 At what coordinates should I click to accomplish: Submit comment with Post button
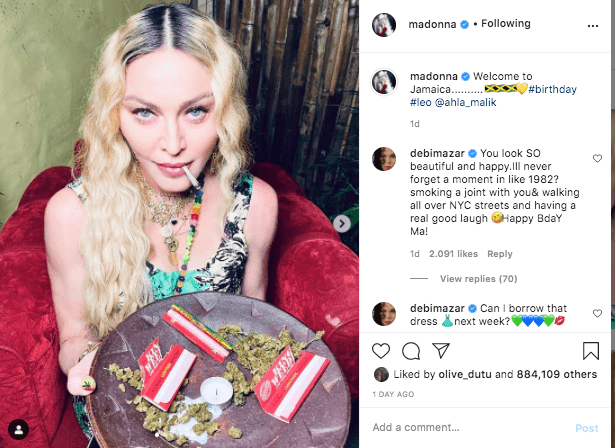click(x=586, y=428)
